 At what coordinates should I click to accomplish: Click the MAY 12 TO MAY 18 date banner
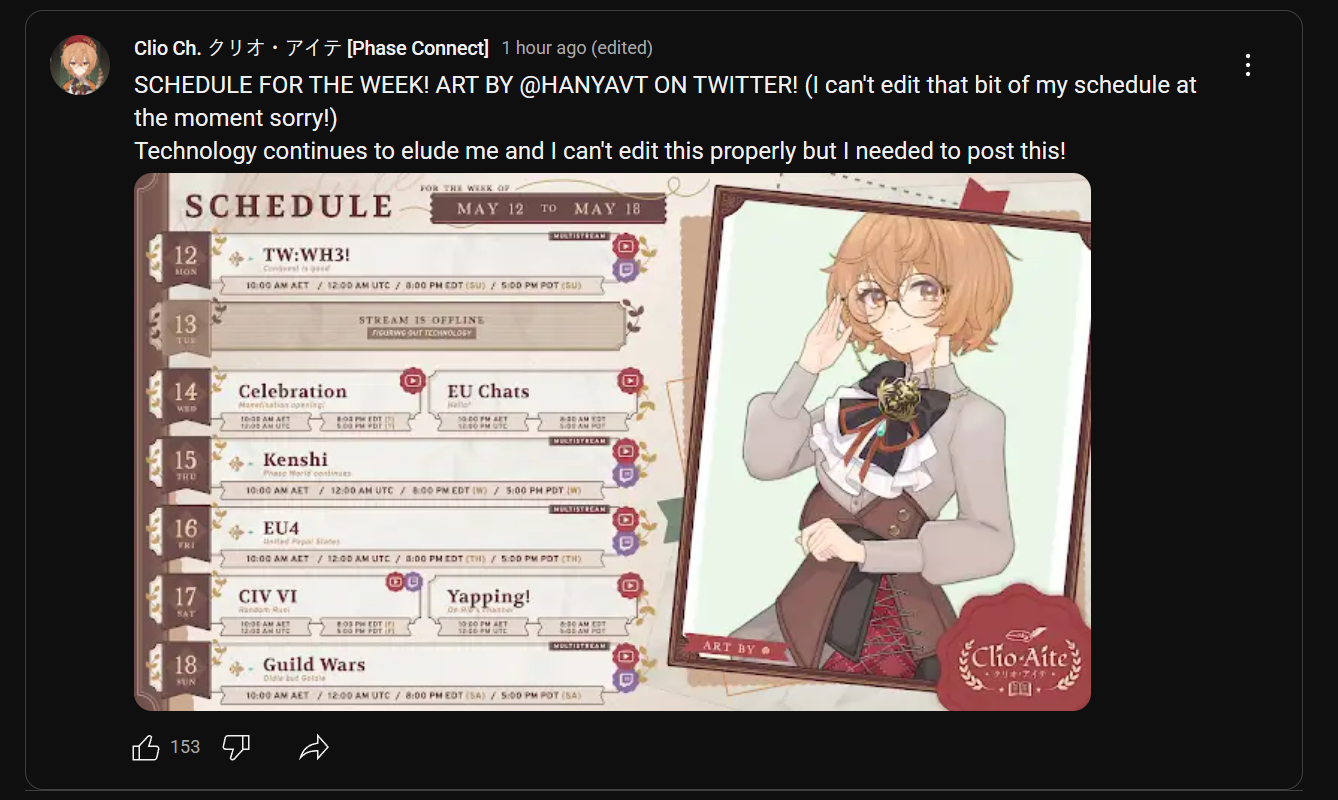[547, 208]
